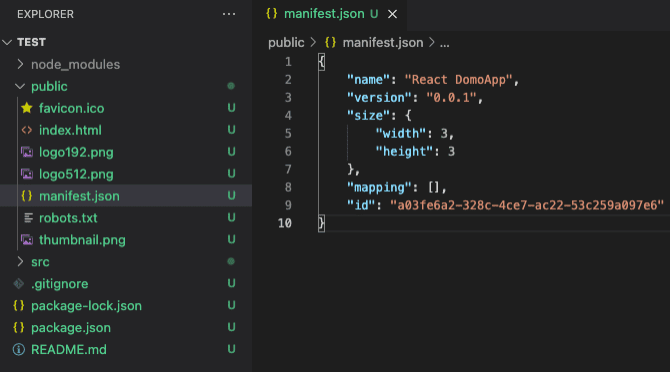Viewport: 670px width, 372px height.
Task: Select the src folder label
Action: coord(40,262)
